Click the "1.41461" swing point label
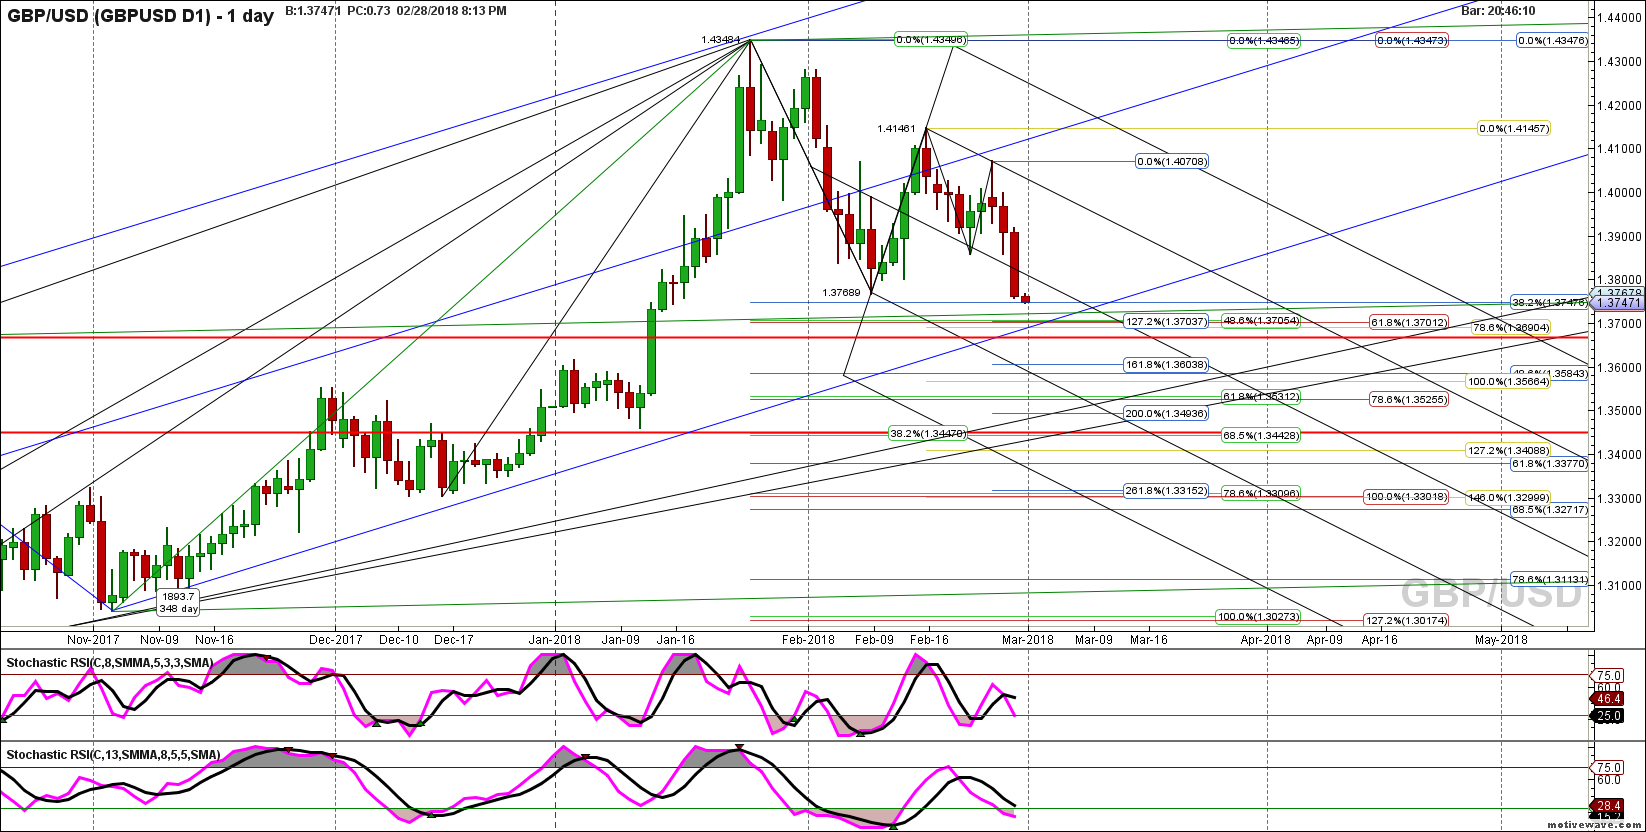The width and height of the screenshot is (1646, 832). tap(897, 128)
